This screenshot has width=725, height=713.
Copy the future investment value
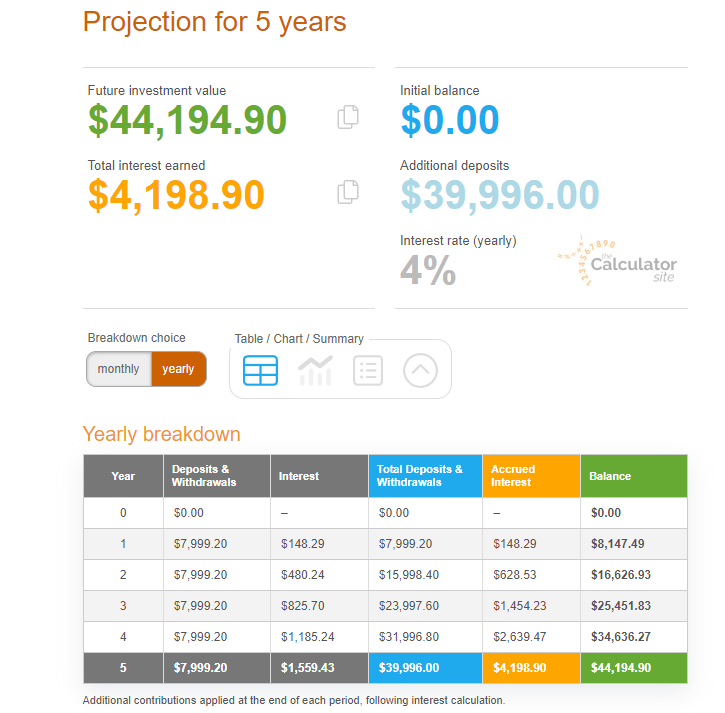[x=347, y=117]
